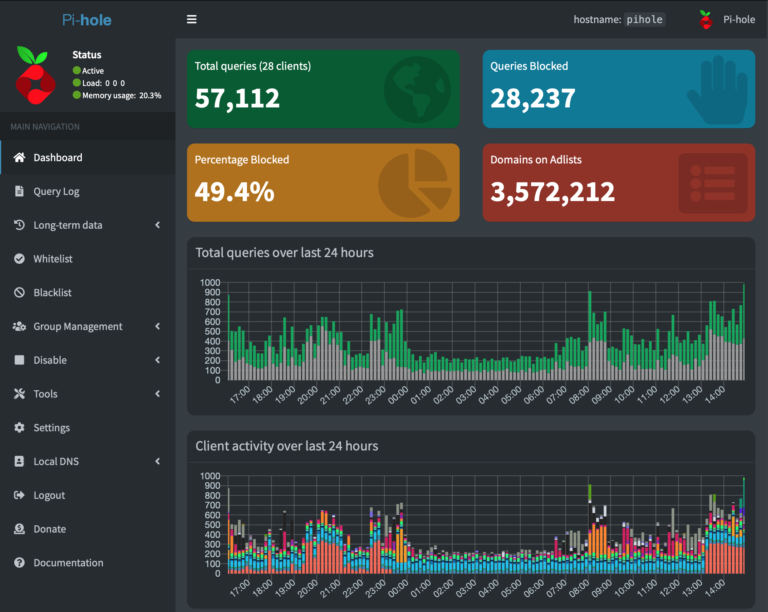Viewport: 768px width, 612px height.
Task: Expand the Group Management submenu chevron
Action: coord(158,326)
